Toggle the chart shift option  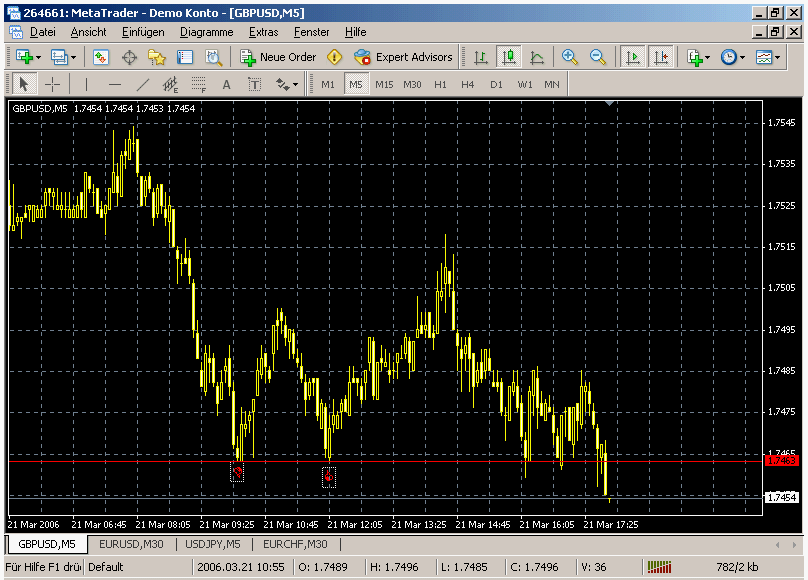click(660, 57)
